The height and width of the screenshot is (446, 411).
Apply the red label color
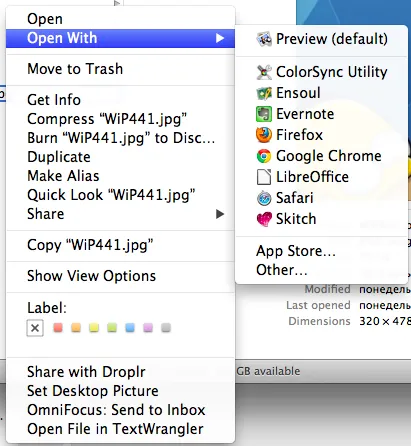point(58,328)
